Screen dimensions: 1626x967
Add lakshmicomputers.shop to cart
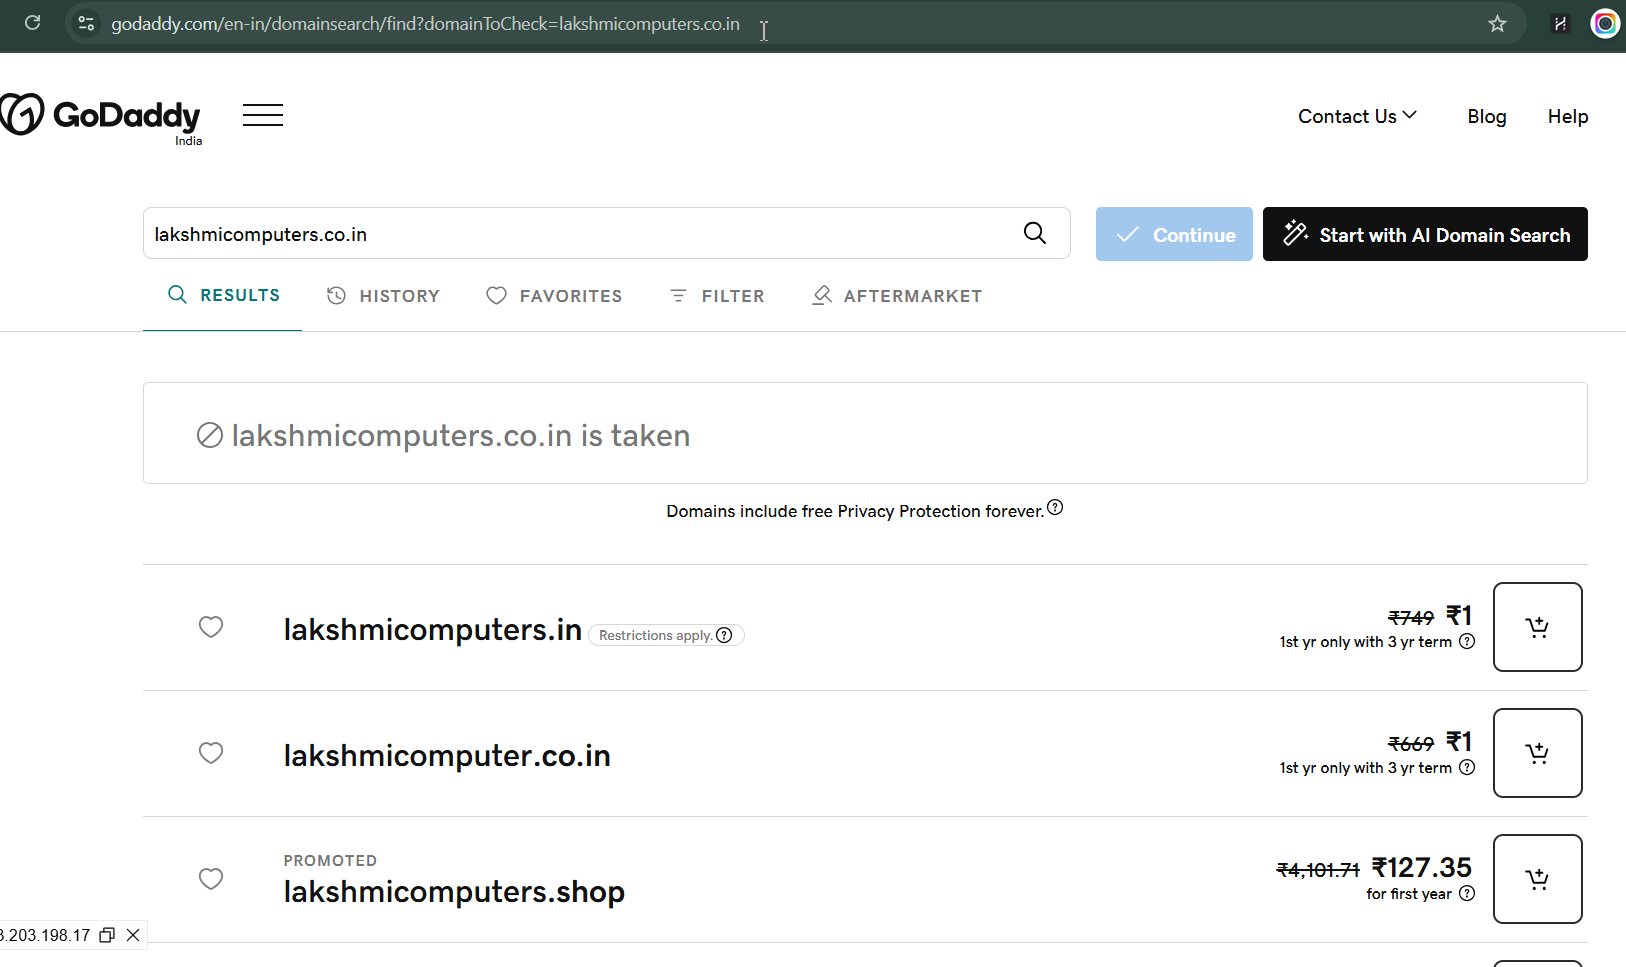point(1536,879)
